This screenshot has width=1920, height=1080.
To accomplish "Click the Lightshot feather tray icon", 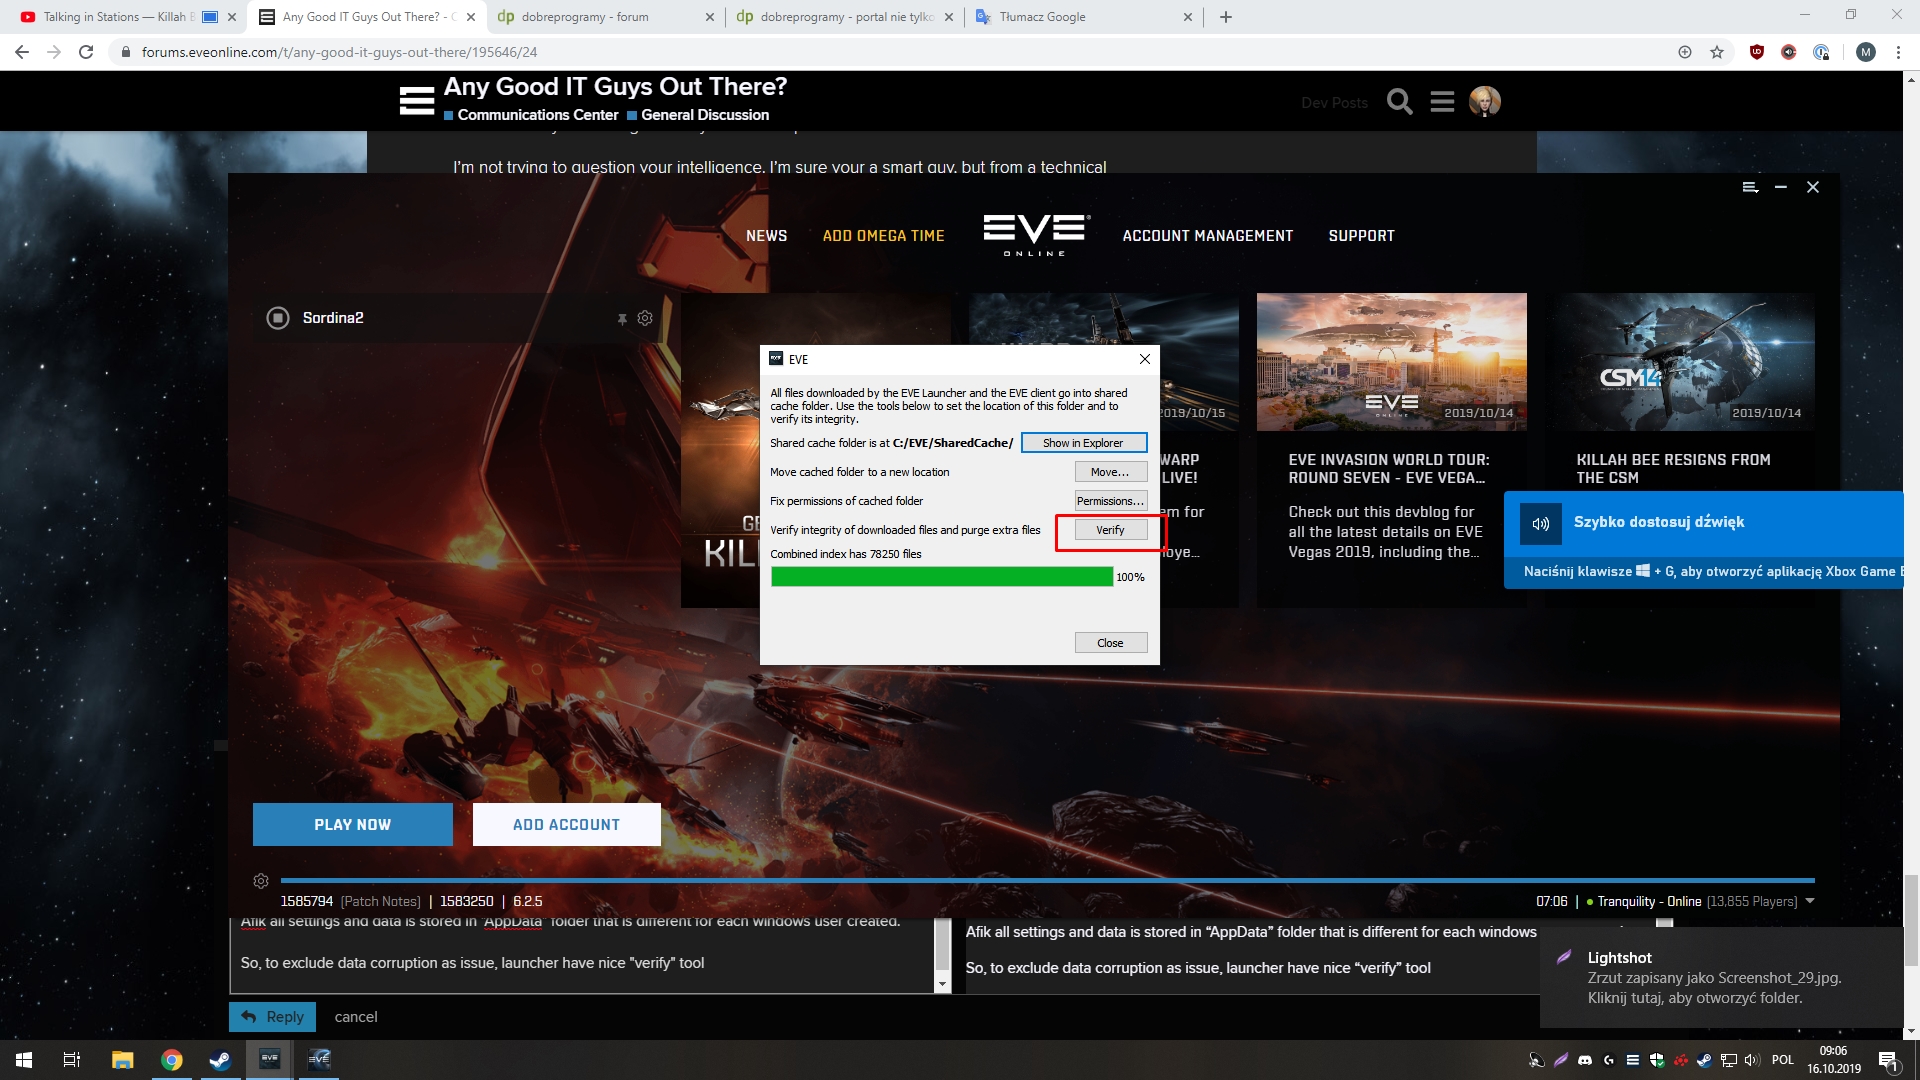I will (x=1561, y=1060).
